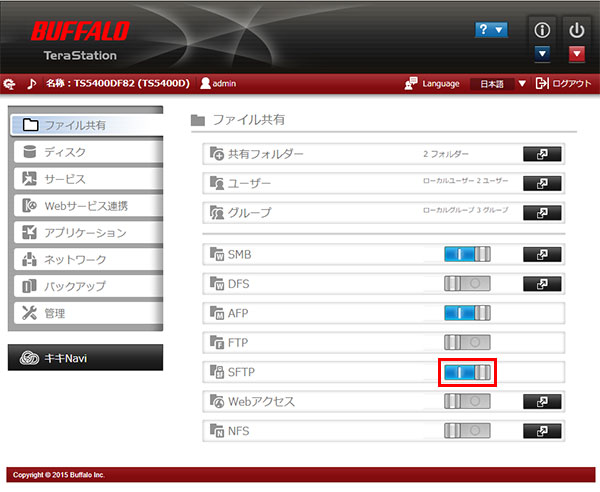This screenshot has width=600, height=492.
Task: Click the music note icon in red bar
Action: tap(31, 83)
